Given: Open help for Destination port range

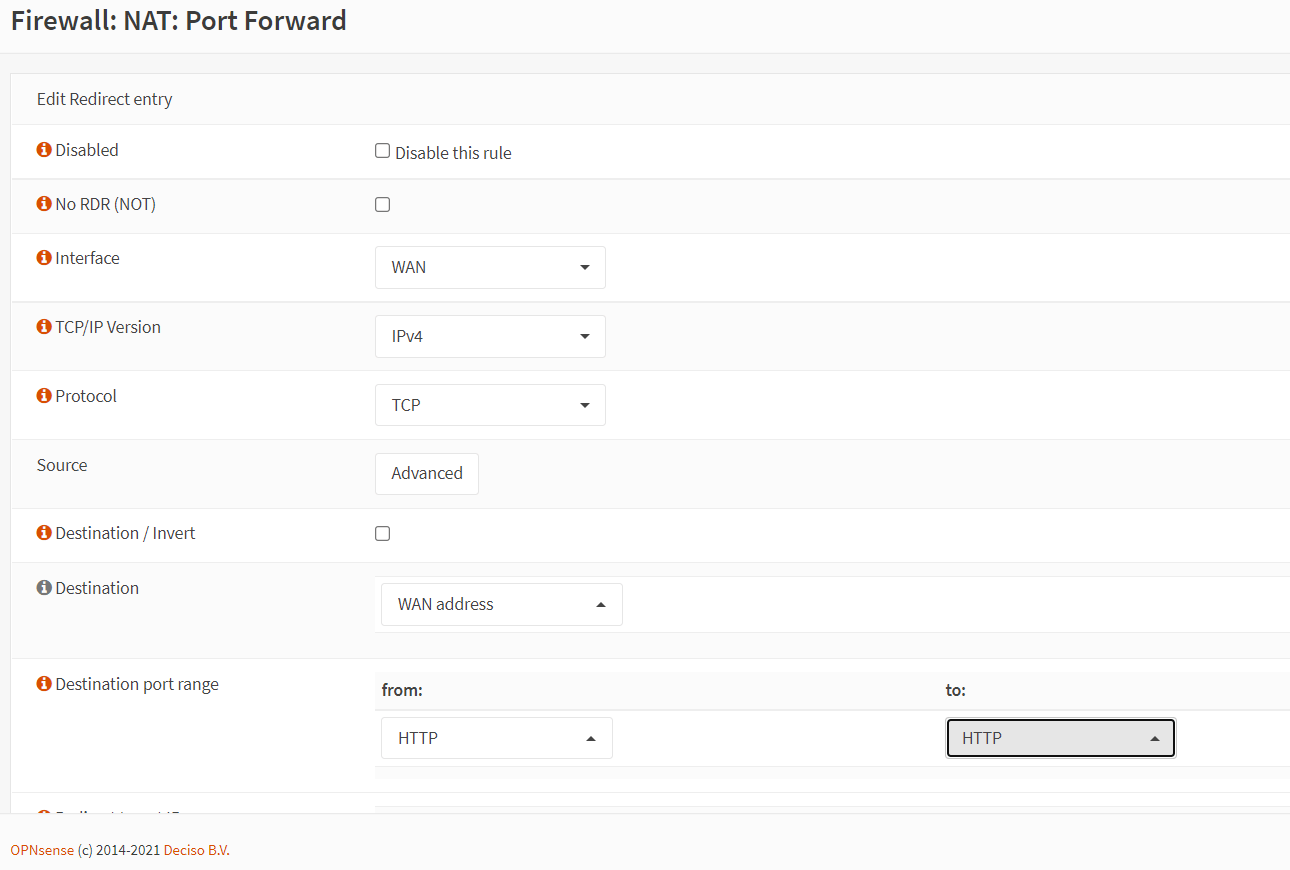Looking at the screenshot, I should (44, 684).
